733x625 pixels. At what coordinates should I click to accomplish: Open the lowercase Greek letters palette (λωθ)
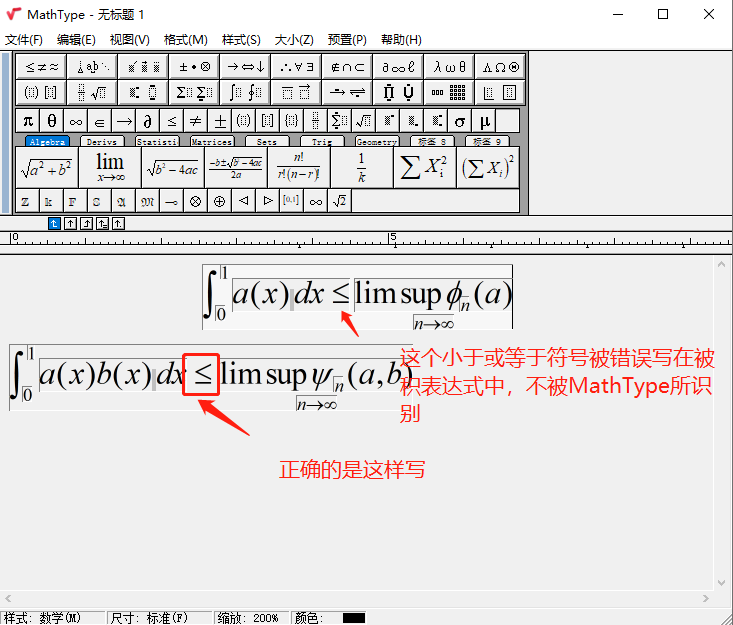tap(449, 67)
